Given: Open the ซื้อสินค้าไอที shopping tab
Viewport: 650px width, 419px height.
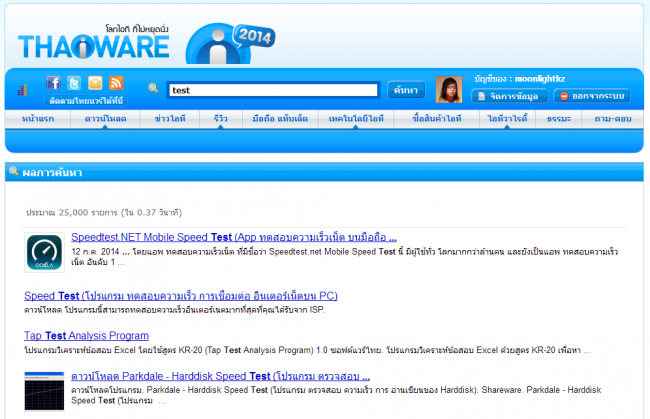Looking at the screenshot, I should [437, 119].
